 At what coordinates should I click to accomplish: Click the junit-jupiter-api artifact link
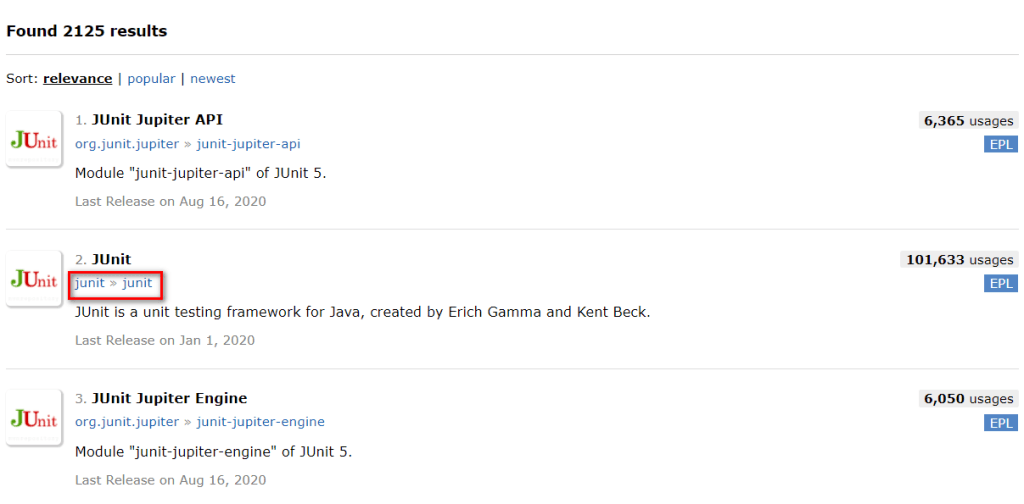[x=248, y=144]
